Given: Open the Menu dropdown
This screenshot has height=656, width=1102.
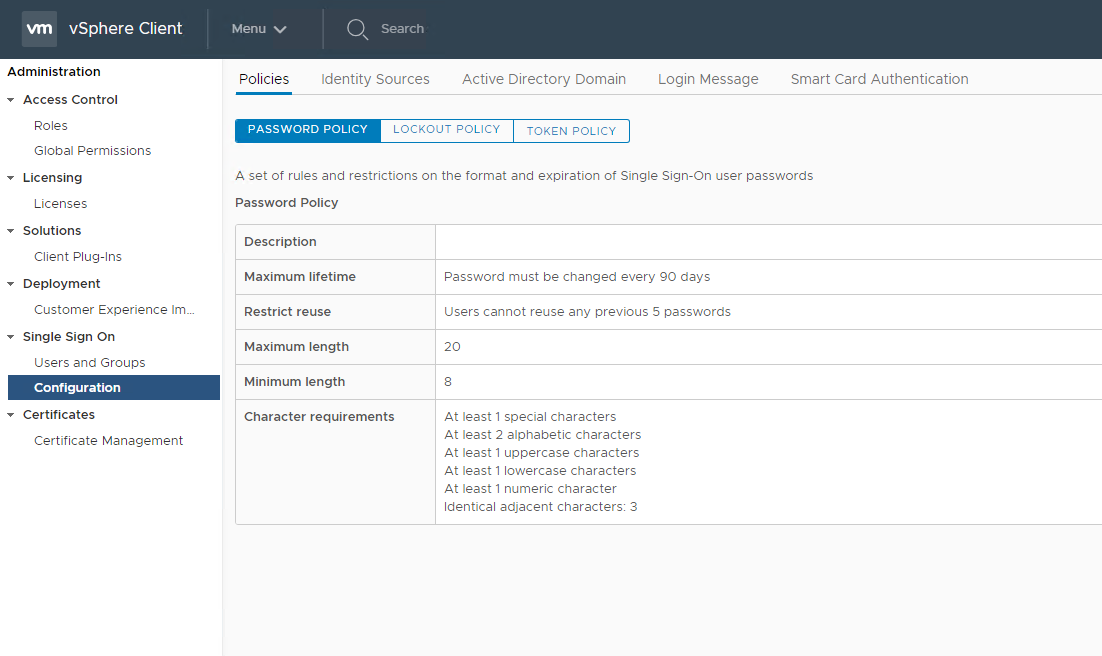Looking at the screenshot, I should 259,29.
